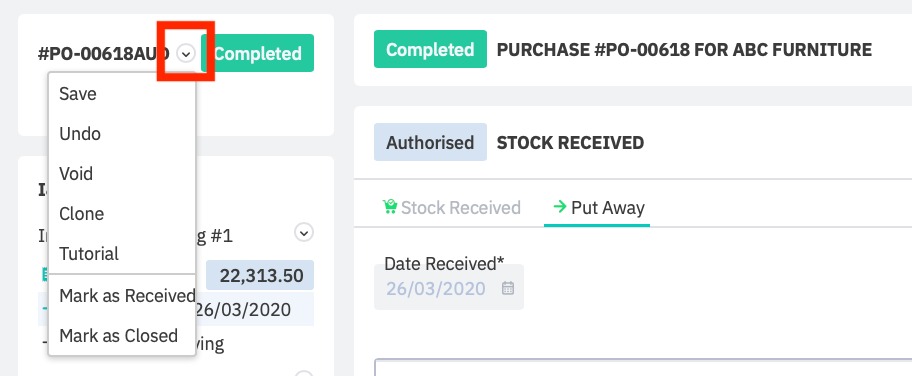
Task: Click the Date Received input field
Action: tap(449, 288)
